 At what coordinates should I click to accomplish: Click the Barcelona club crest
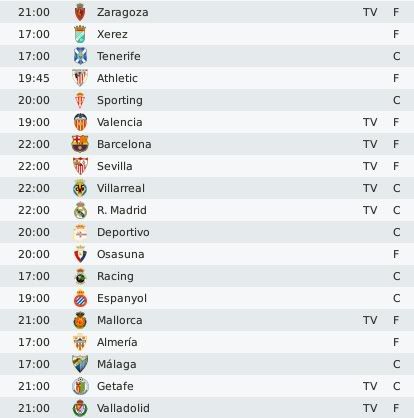tap(80, 144)
